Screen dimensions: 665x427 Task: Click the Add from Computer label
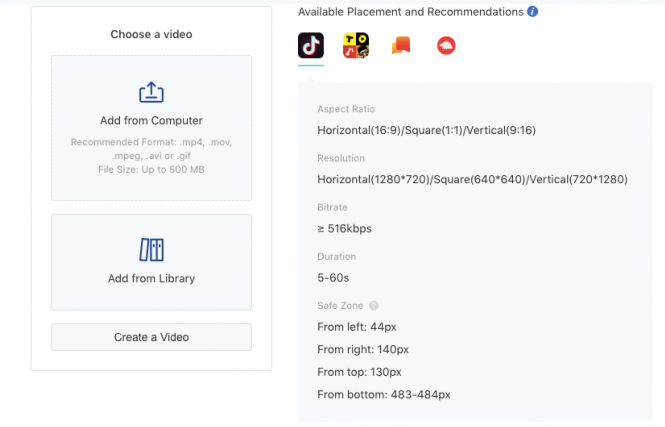point(151,121)
